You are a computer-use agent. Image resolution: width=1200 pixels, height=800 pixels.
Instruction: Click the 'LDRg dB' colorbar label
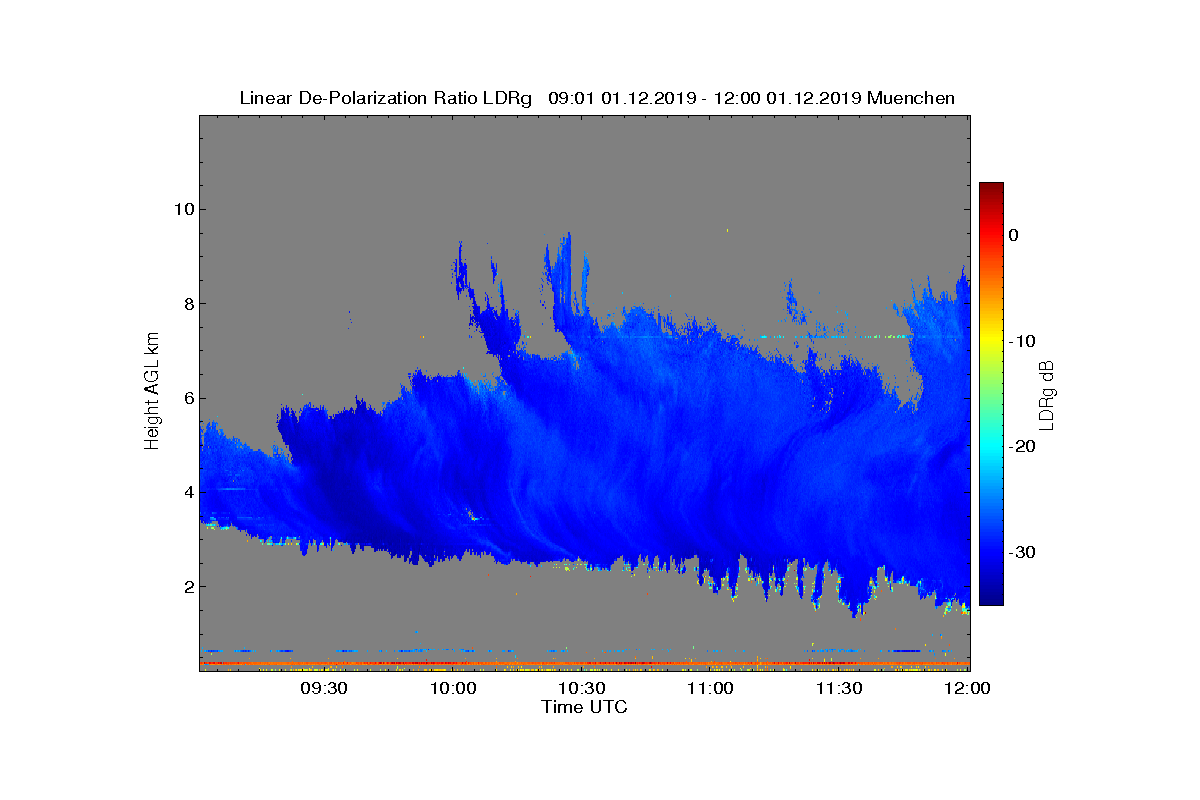(x=1047, y=395)
